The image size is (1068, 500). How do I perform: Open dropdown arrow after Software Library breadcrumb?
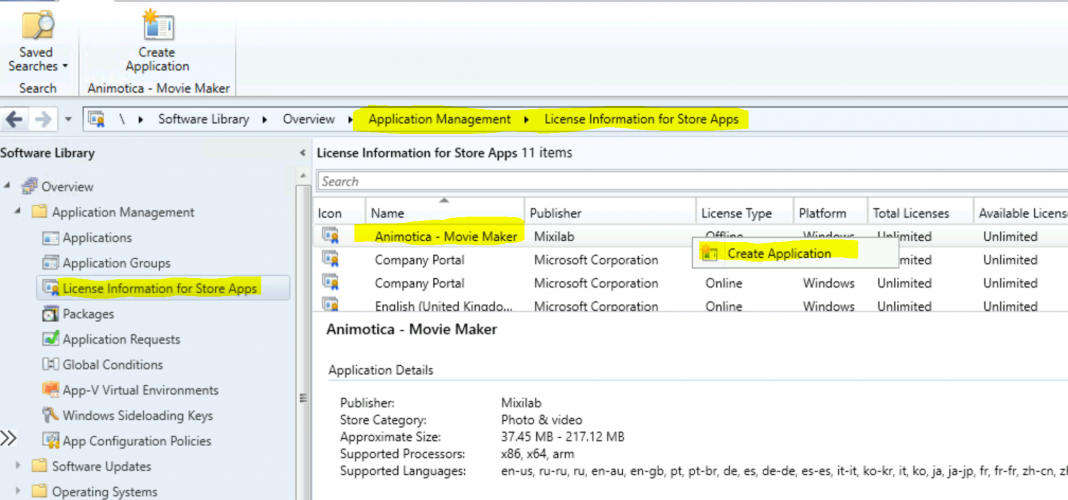pos(266,120)
